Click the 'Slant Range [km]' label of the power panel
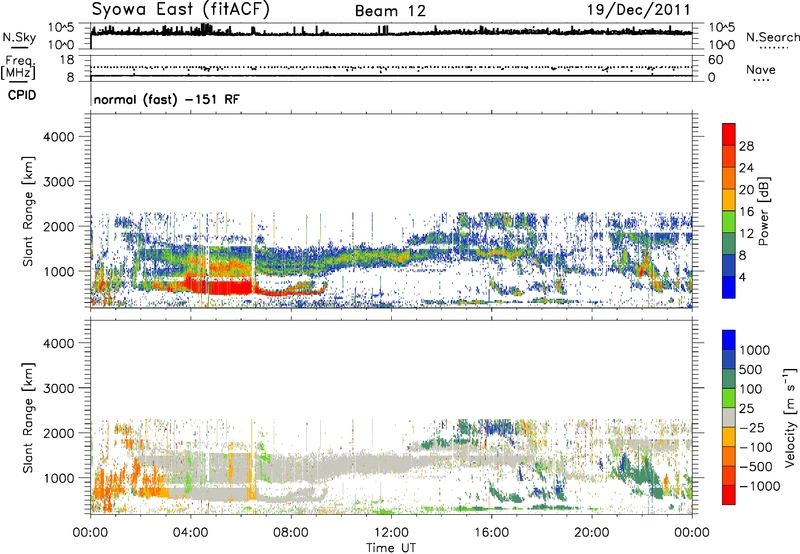This screenshot has width=800, height=554. 28,211
